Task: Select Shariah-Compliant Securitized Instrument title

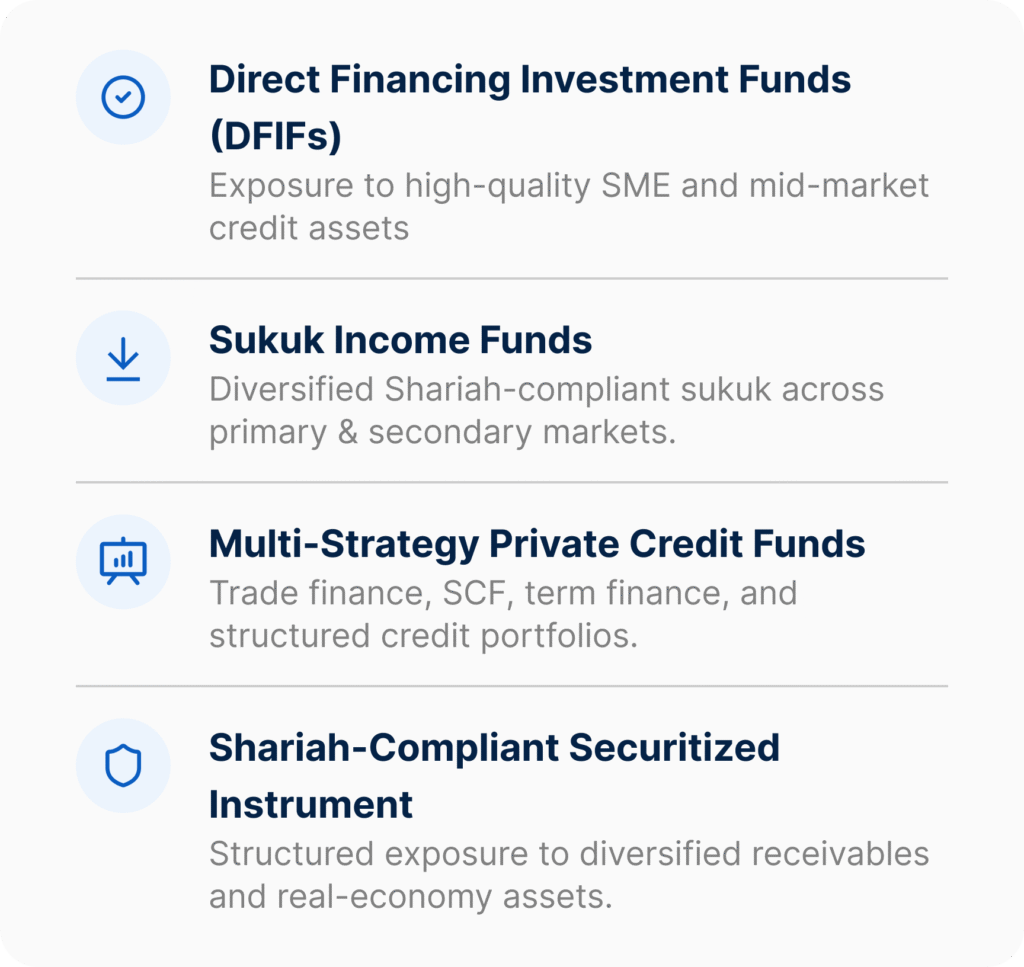Action: pos(494,747)
